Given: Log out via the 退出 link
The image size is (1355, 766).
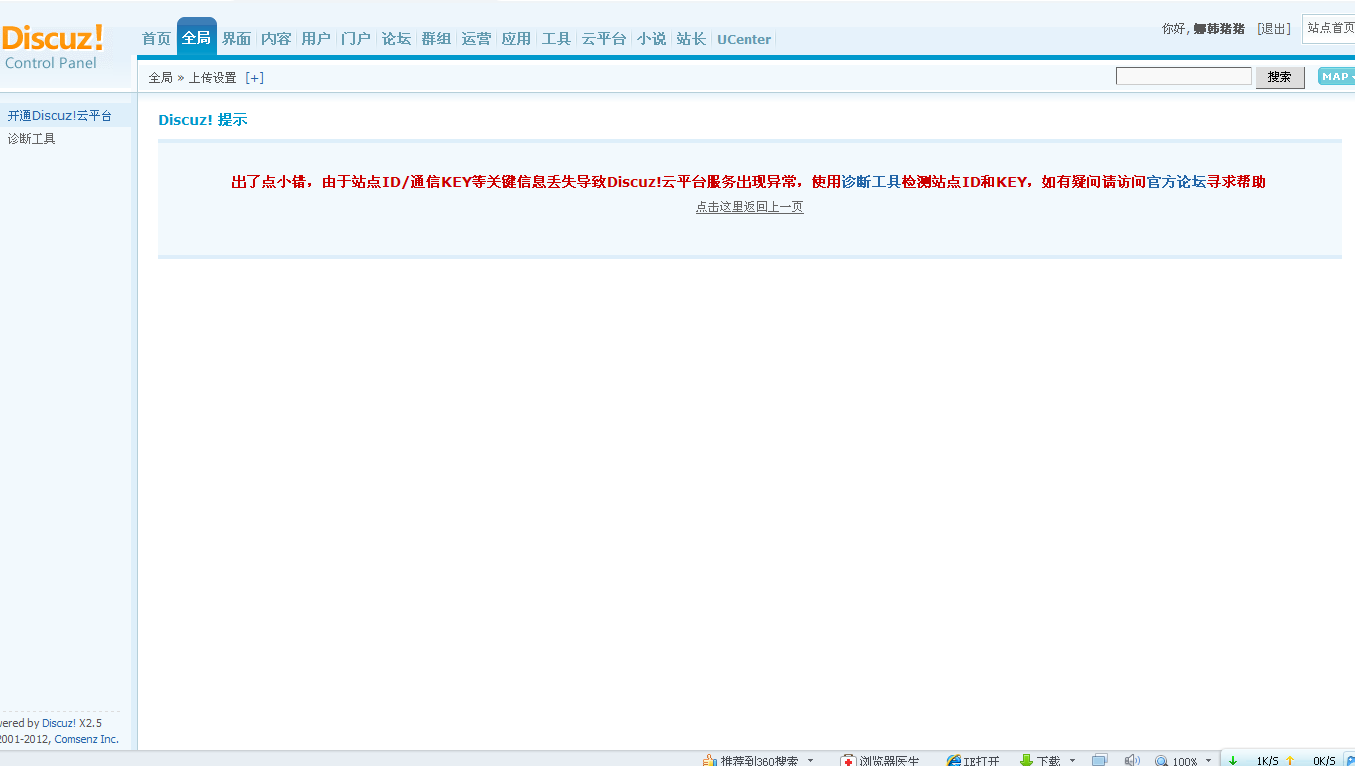Looking at the screenshot, I should 1274,29.
